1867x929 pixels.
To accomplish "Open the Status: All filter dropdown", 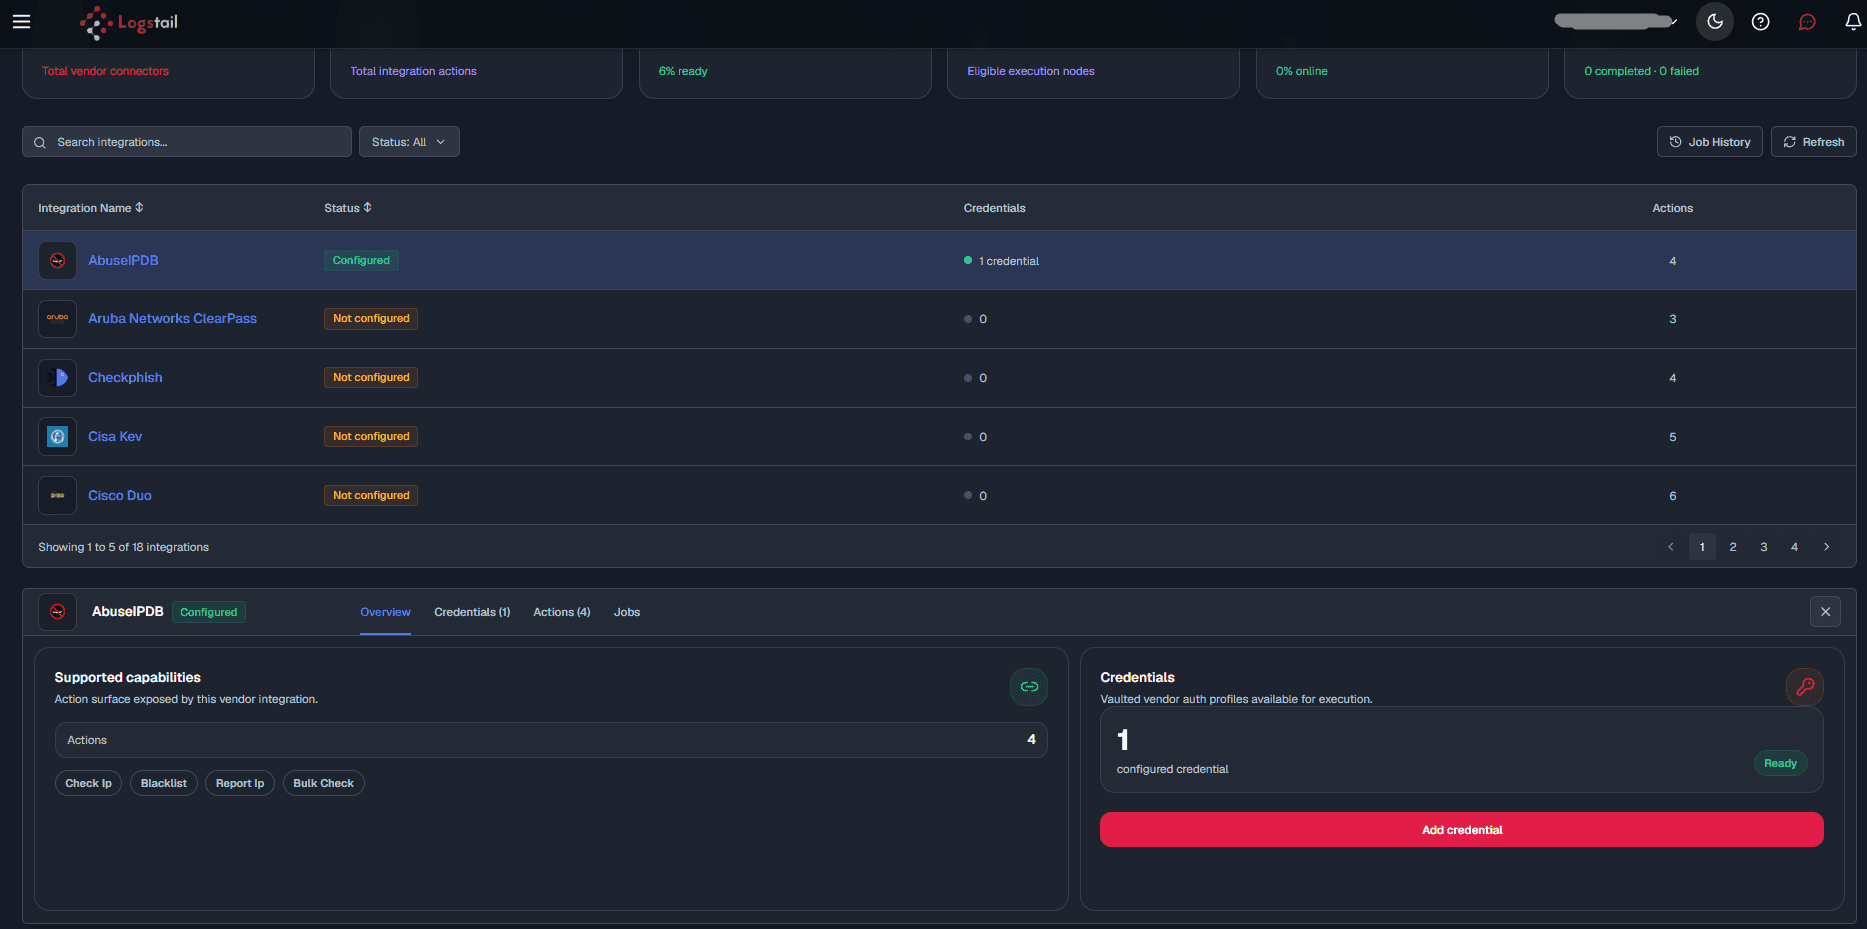I will pos(409,142).
